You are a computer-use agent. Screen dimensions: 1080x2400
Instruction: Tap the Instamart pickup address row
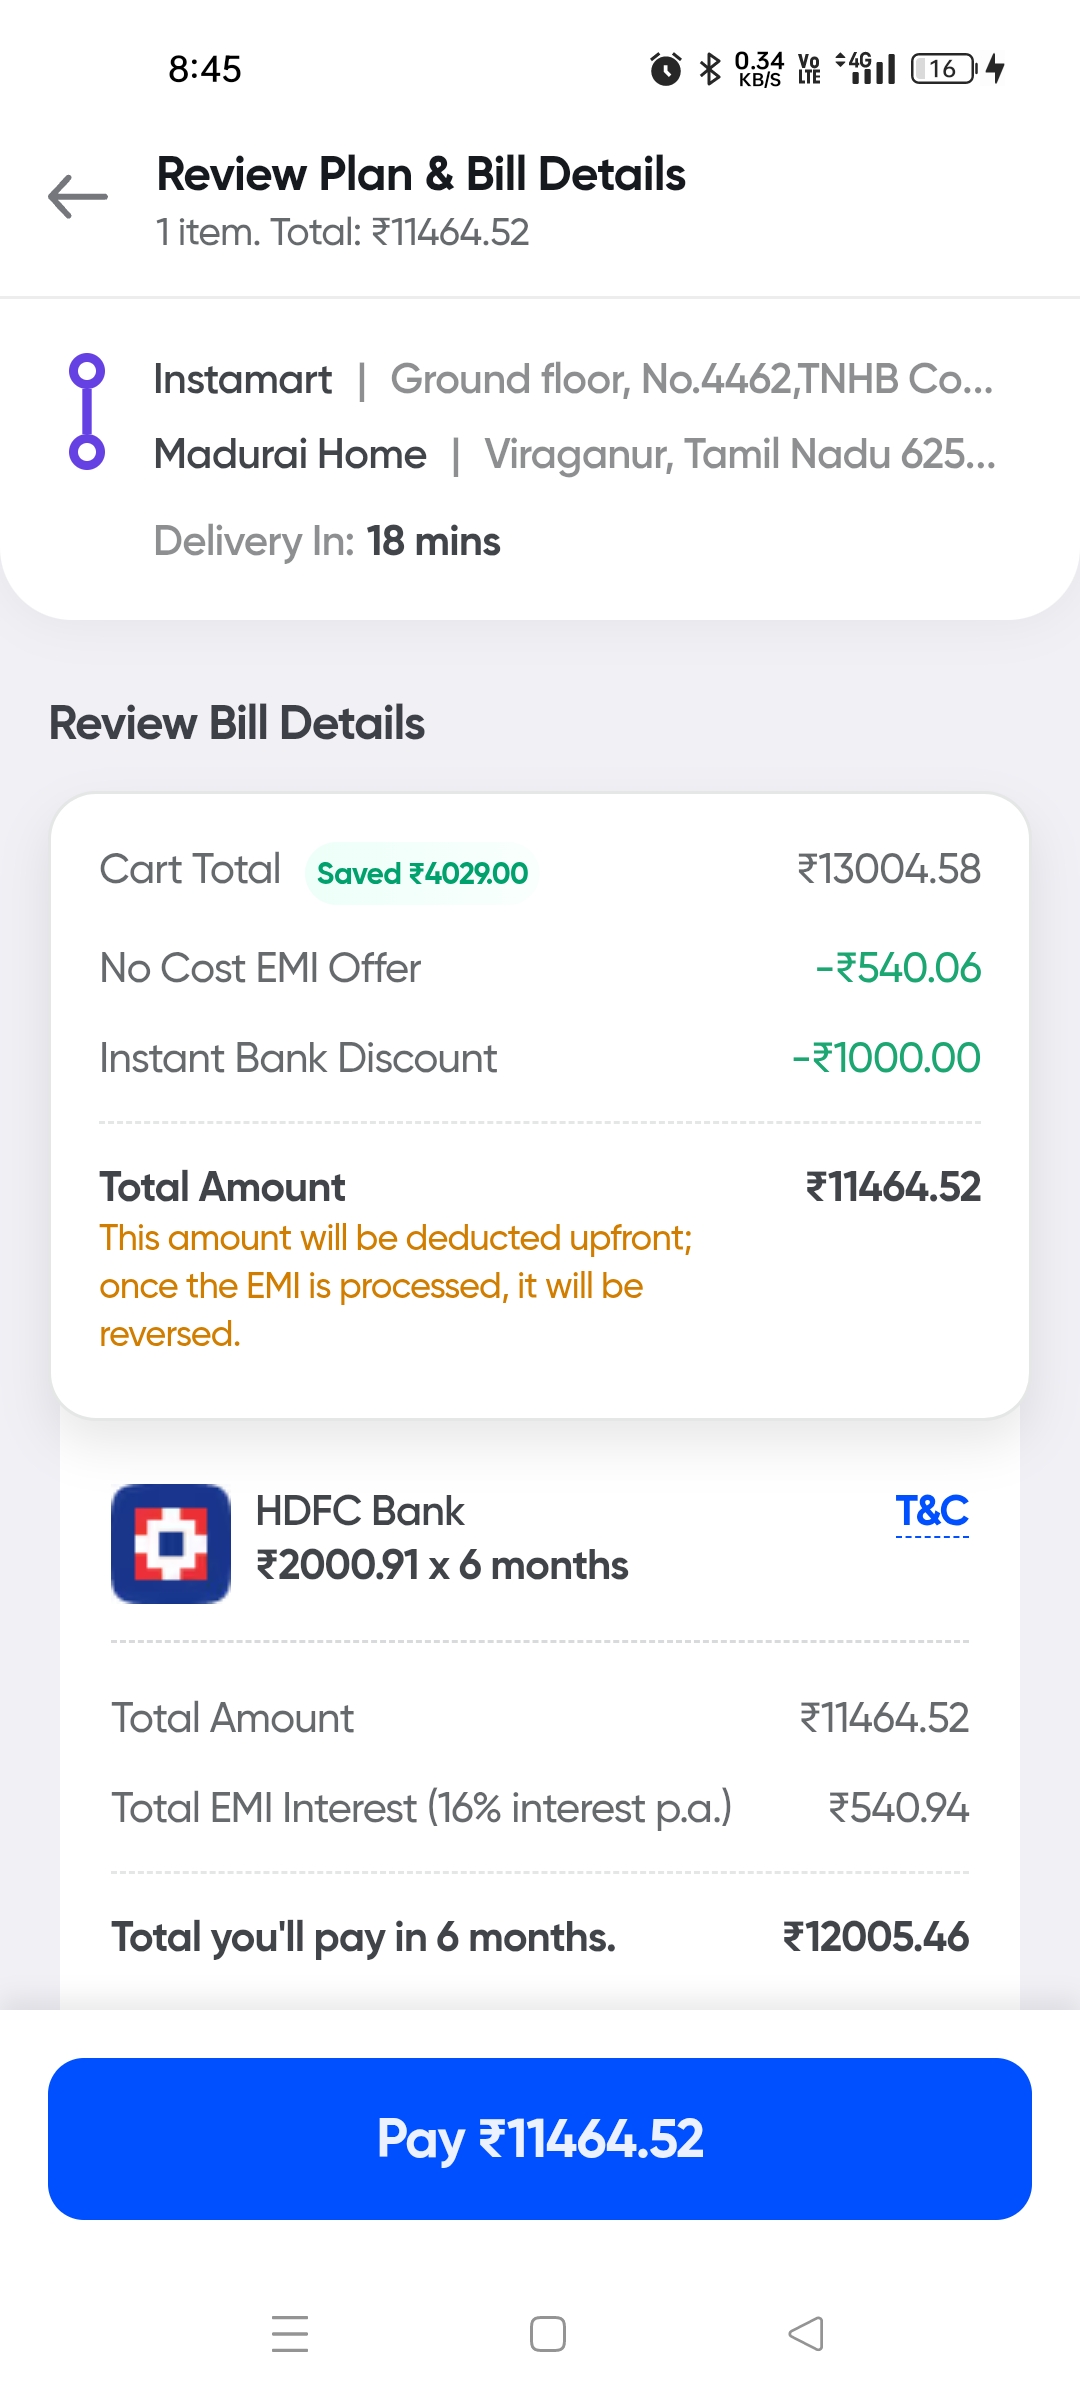point(573,380)
